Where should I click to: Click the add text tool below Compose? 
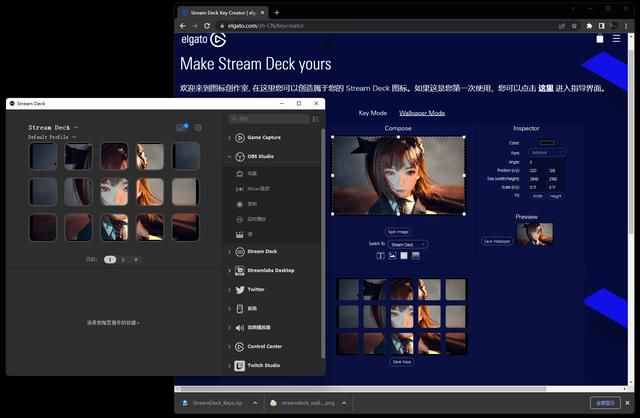point(380,256)
